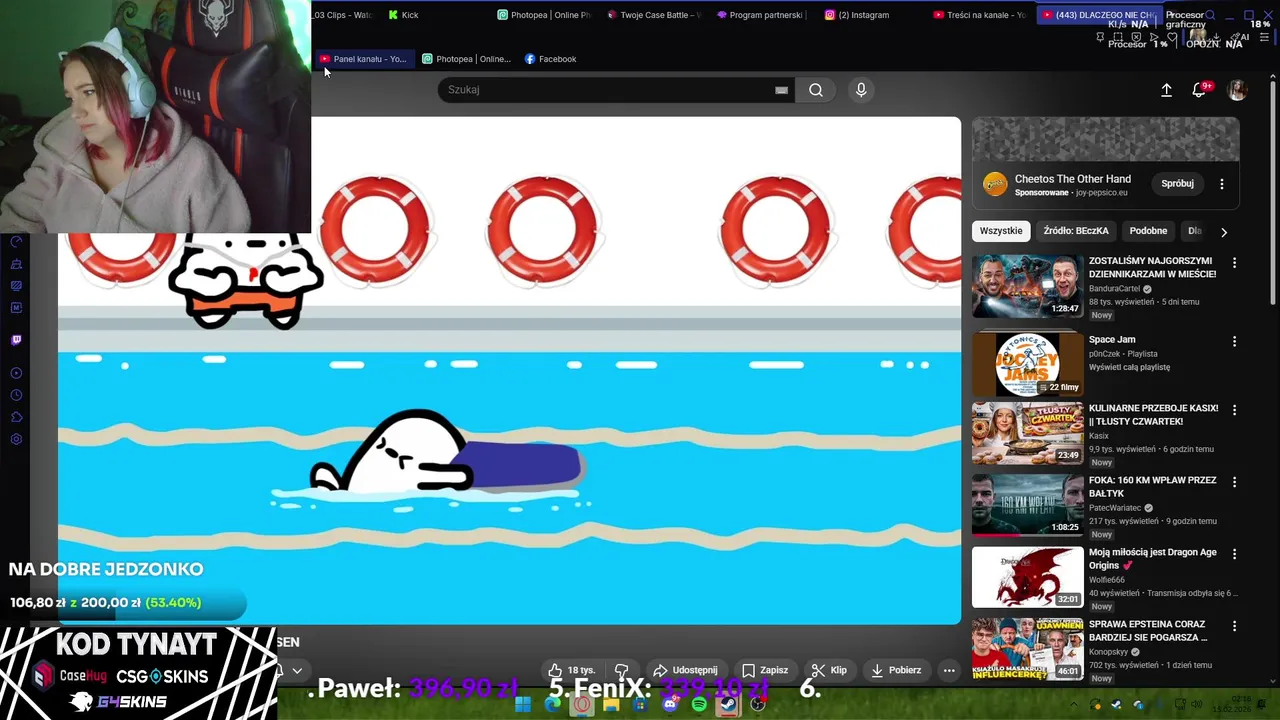Start voice search with the microphone
The image size is (1280, 720).
coord(861,90)
